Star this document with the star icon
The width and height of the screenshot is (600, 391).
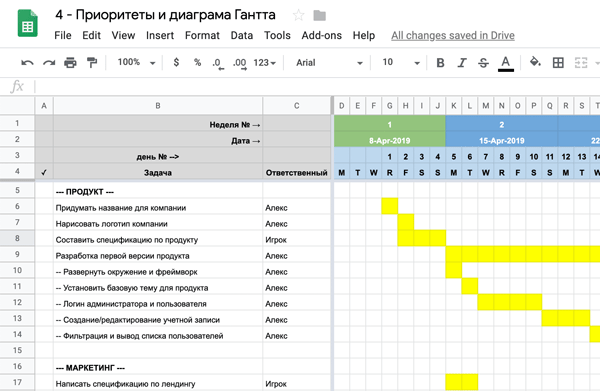298,16
